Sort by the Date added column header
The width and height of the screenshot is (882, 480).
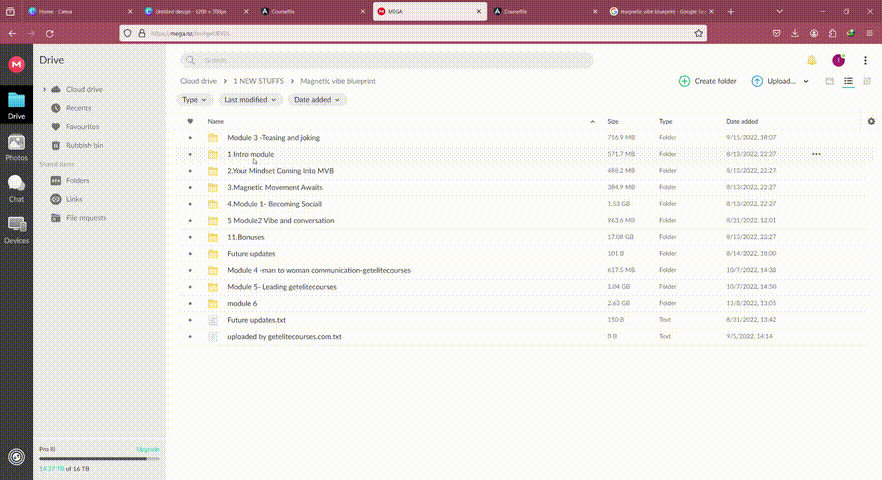[742, 122]
